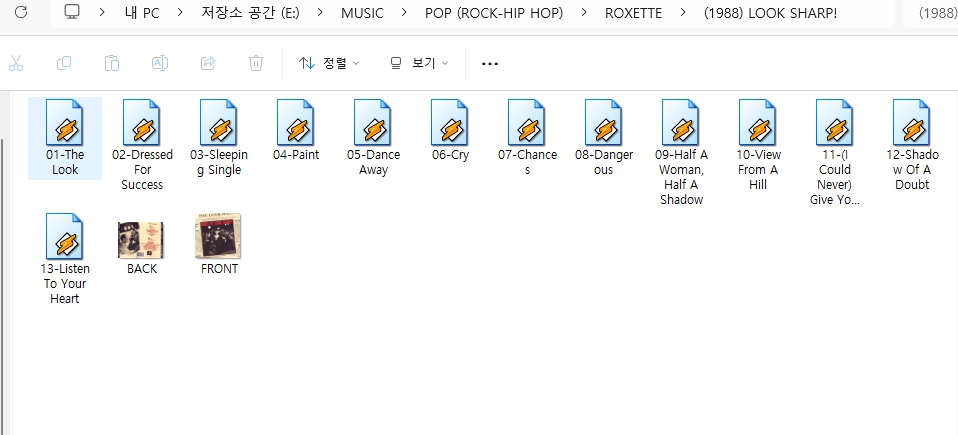
Task: Open the 정렬 sort dropdown
Action: pos(329,63)
